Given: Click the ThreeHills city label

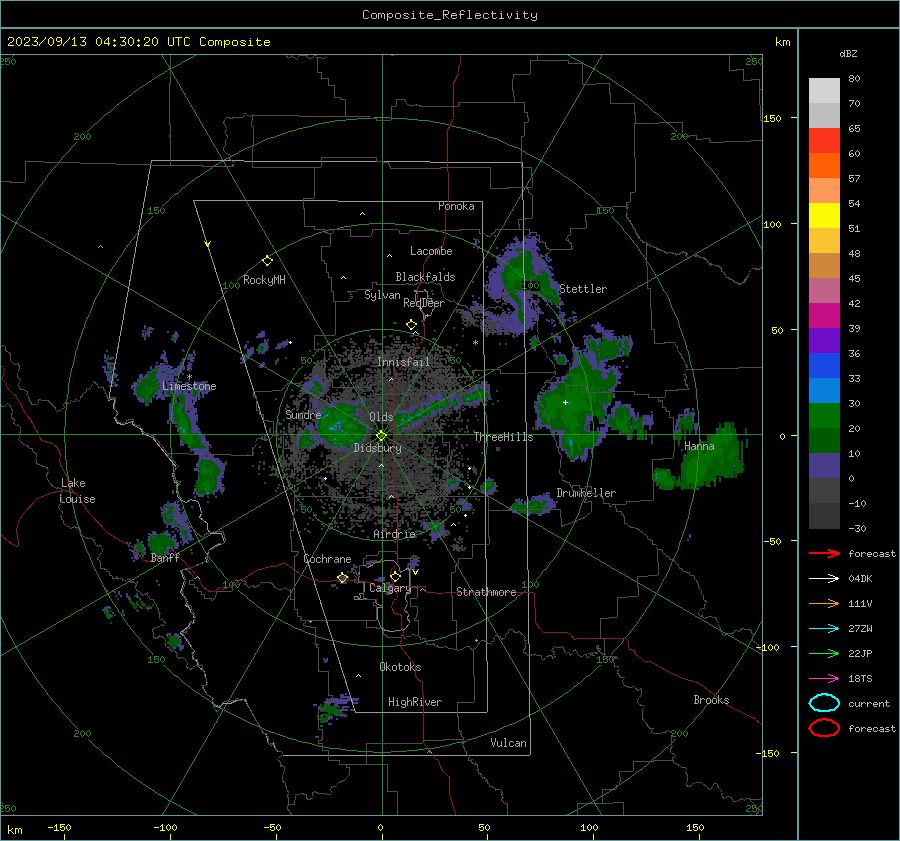Looking at the screenshot, I should [x=503, y=437].
